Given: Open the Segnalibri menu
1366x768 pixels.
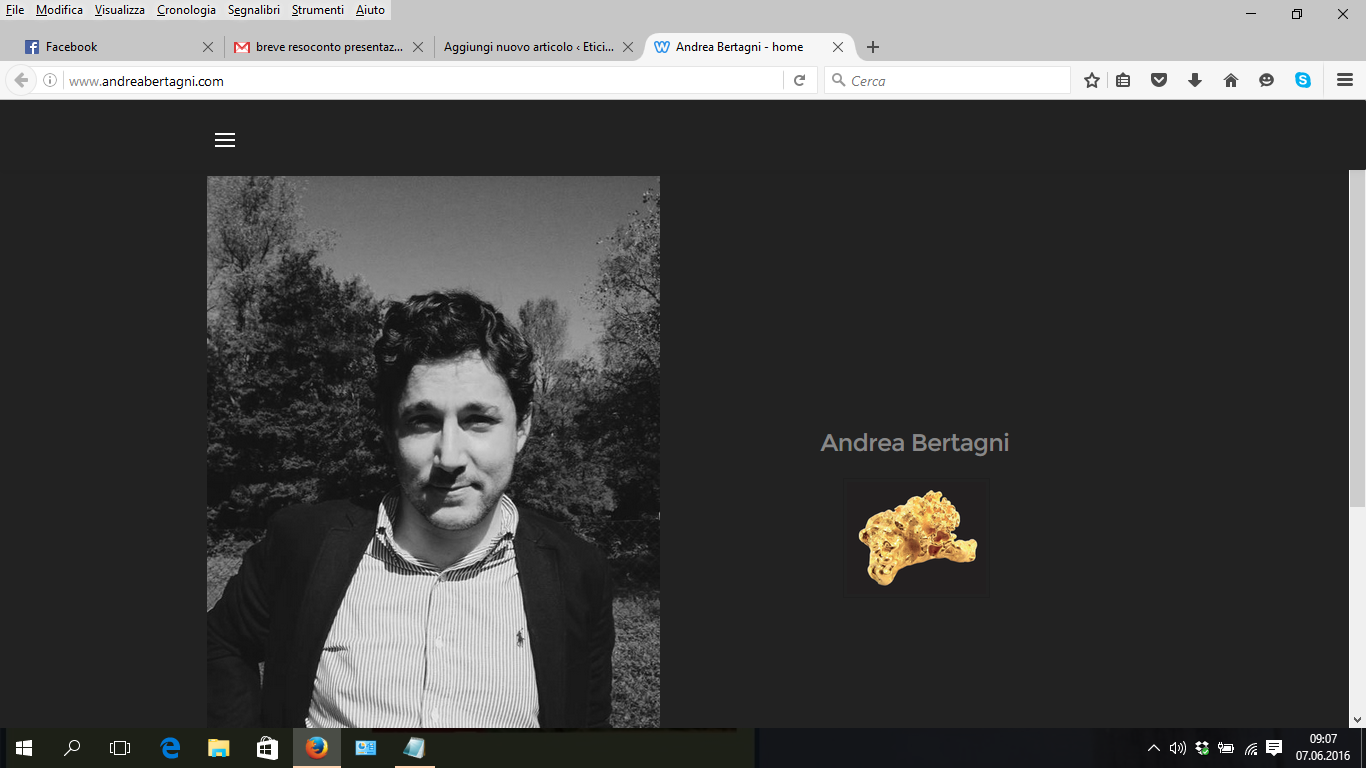Looking at the screenshot, I should (x=254, y=10).
